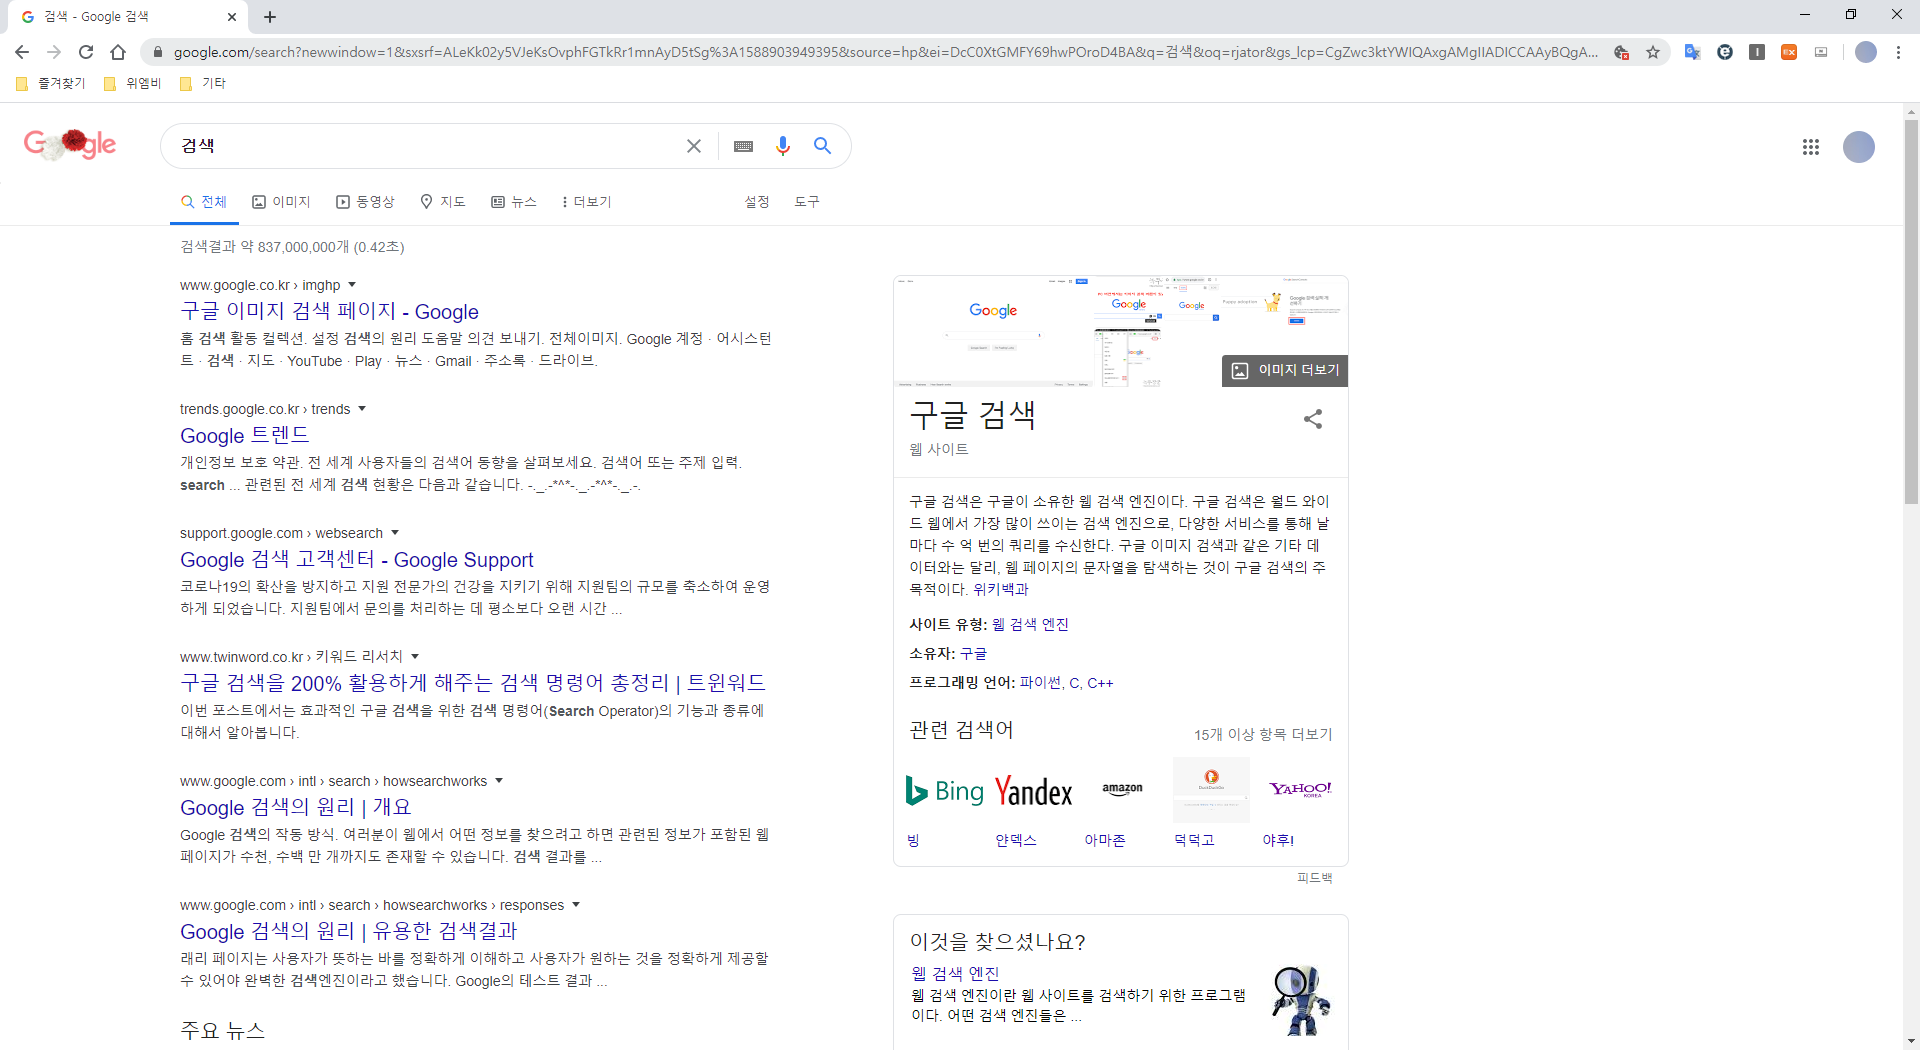Bookmark this page with the star icon
This screenshot has width=1920, height=1050.
1653,52
